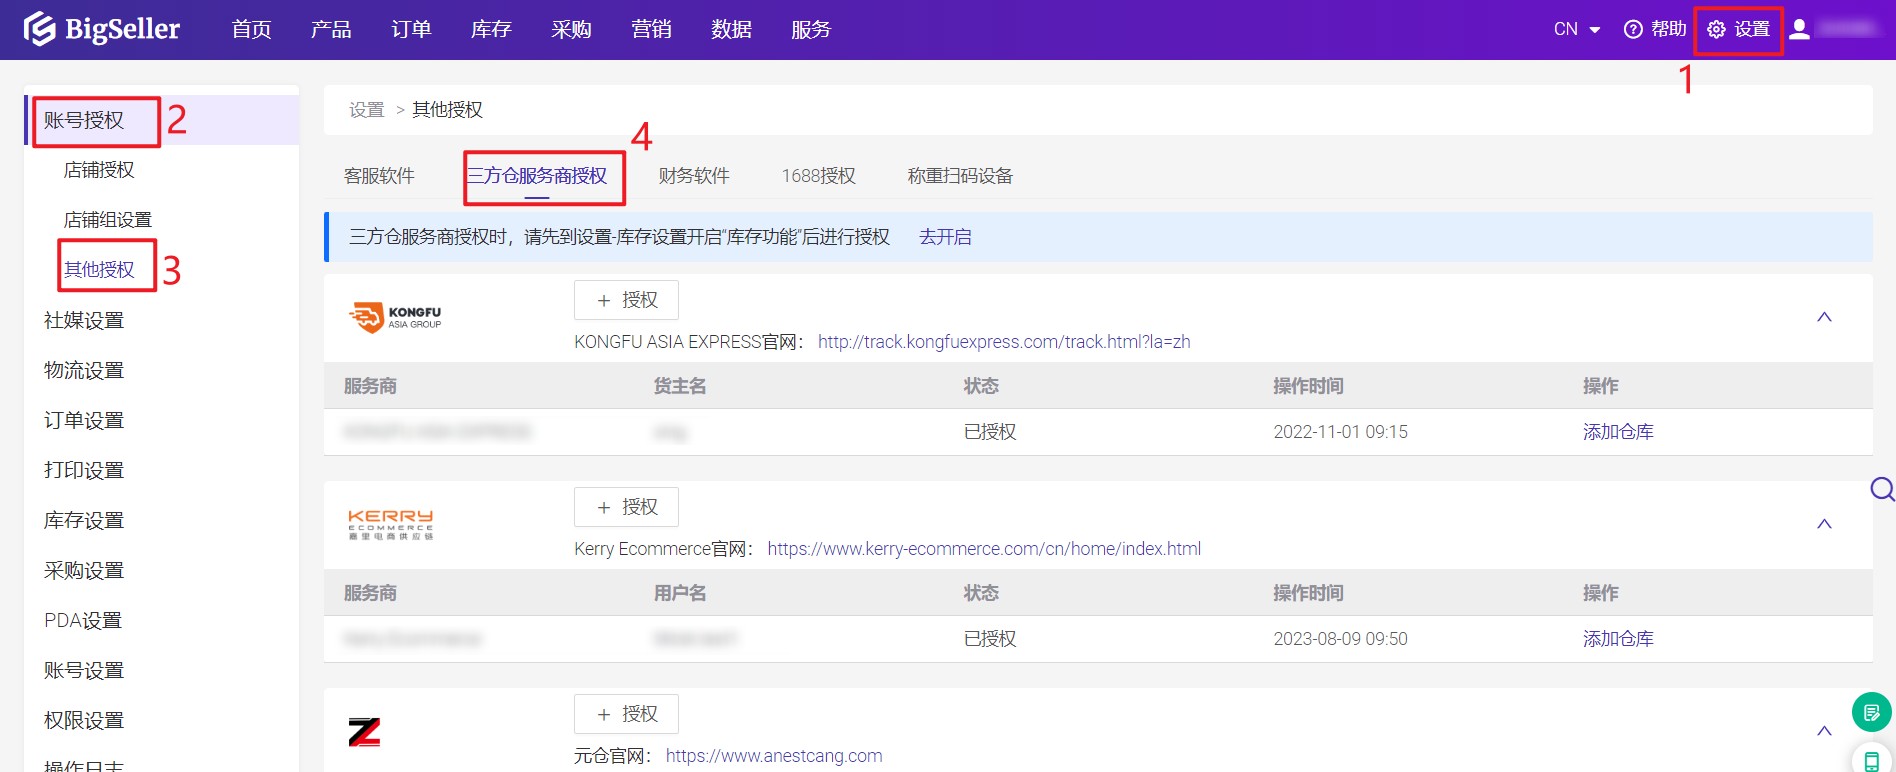Click 已授权 status in the Kerry row
The image size is (1896, 772).
[x=990, y=639]
